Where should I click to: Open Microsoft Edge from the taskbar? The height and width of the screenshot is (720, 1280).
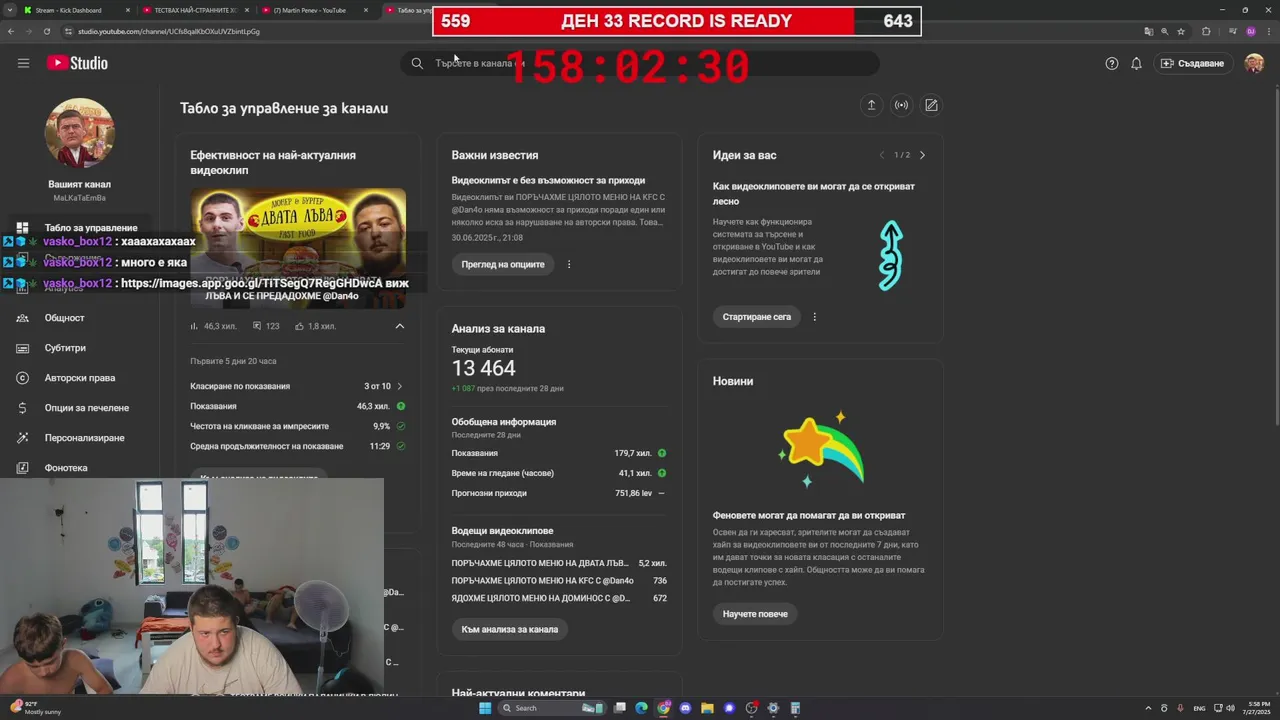[x=641, y=708]
